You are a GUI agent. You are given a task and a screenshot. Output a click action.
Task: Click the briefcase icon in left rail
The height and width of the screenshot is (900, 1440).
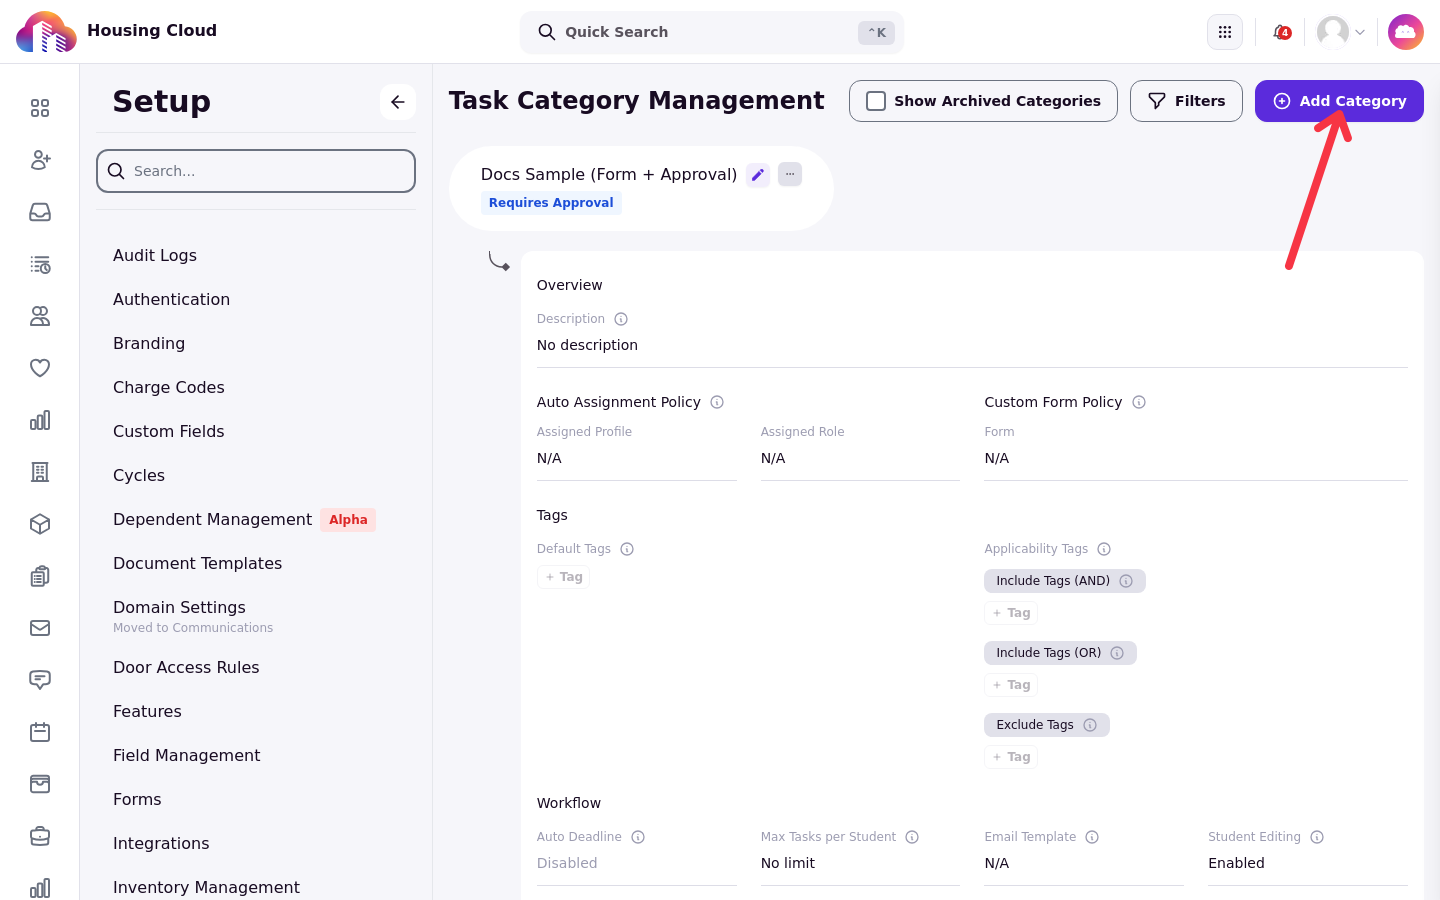(x=40, y=836)
